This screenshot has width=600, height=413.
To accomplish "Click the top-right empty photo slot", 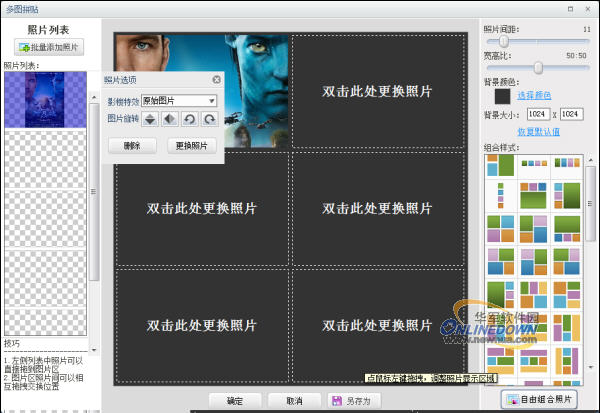I will pos(378,91).
